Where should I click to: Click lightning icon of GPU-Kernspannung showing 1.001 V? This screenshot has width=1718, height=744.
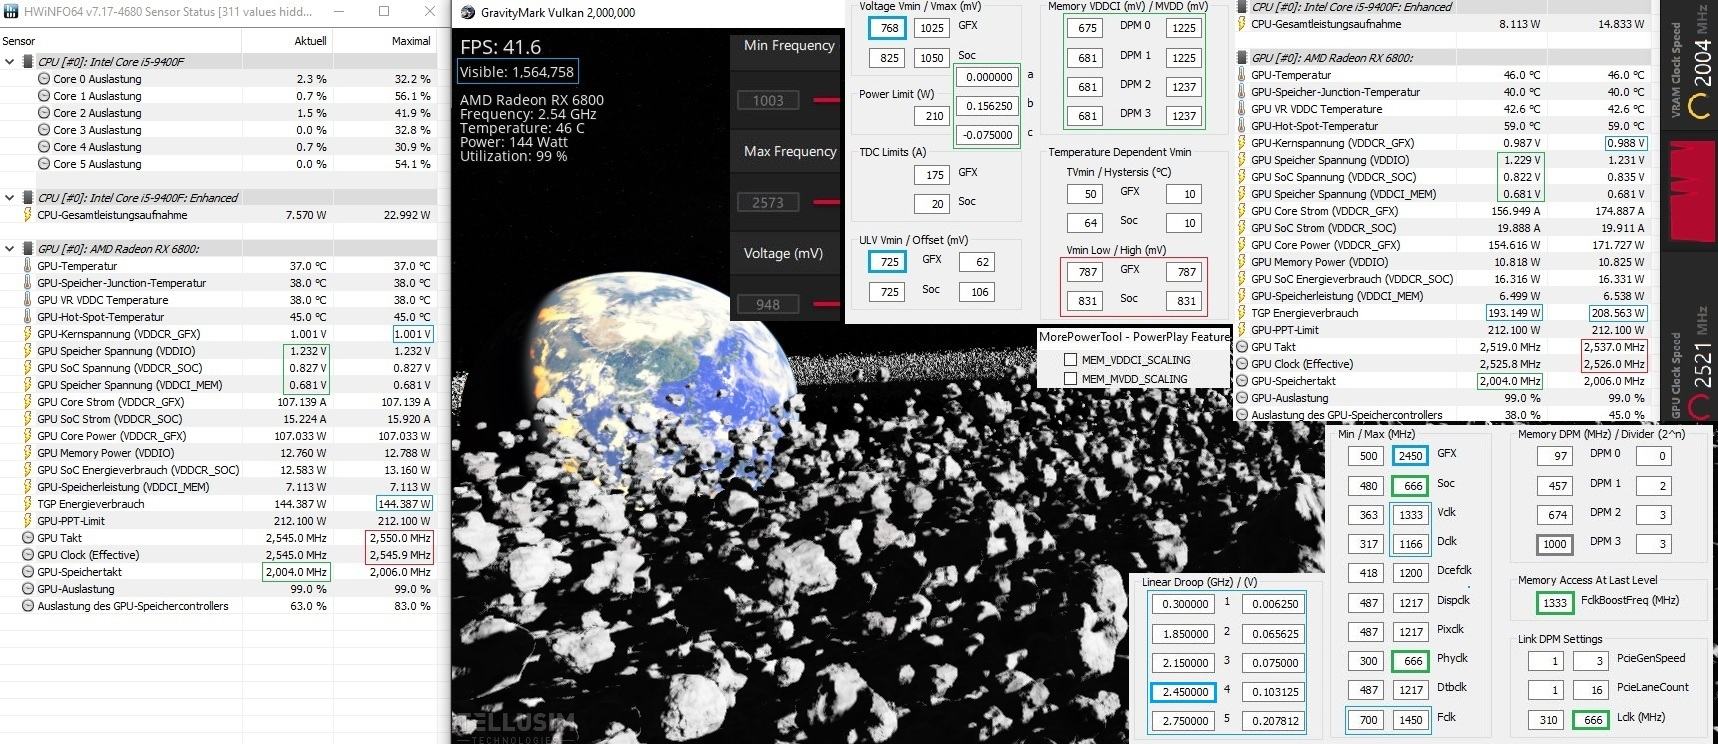tap(27, 334)
